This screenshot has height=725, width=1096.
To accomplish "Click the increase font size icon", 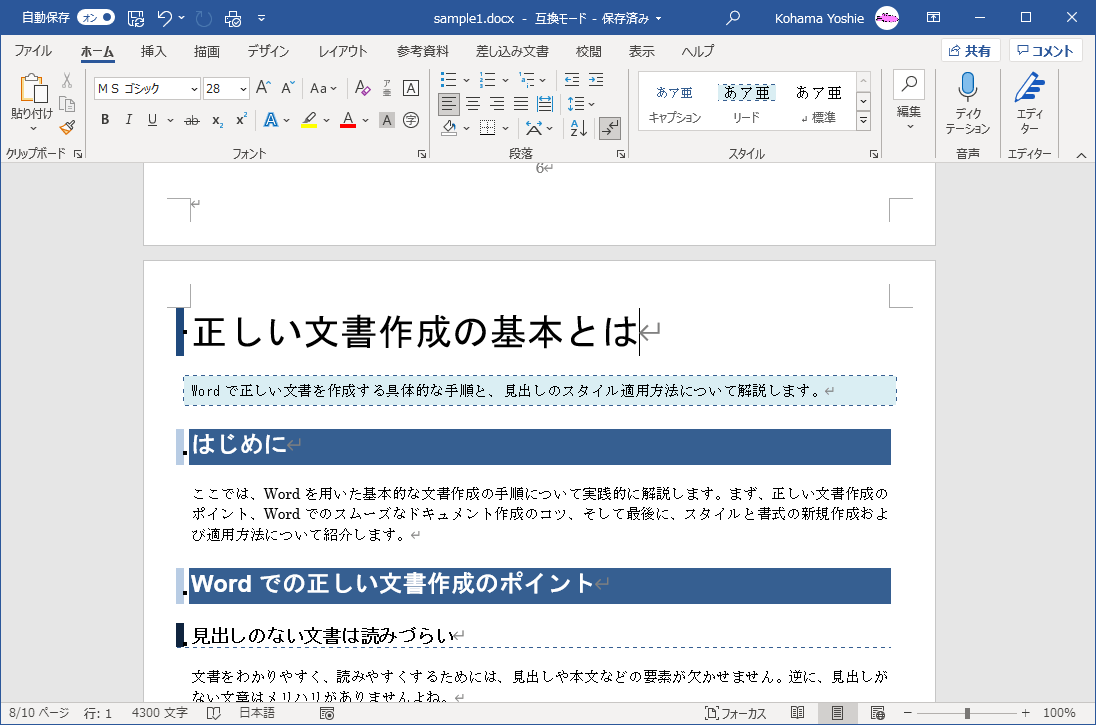I will [x=264, y=87].
